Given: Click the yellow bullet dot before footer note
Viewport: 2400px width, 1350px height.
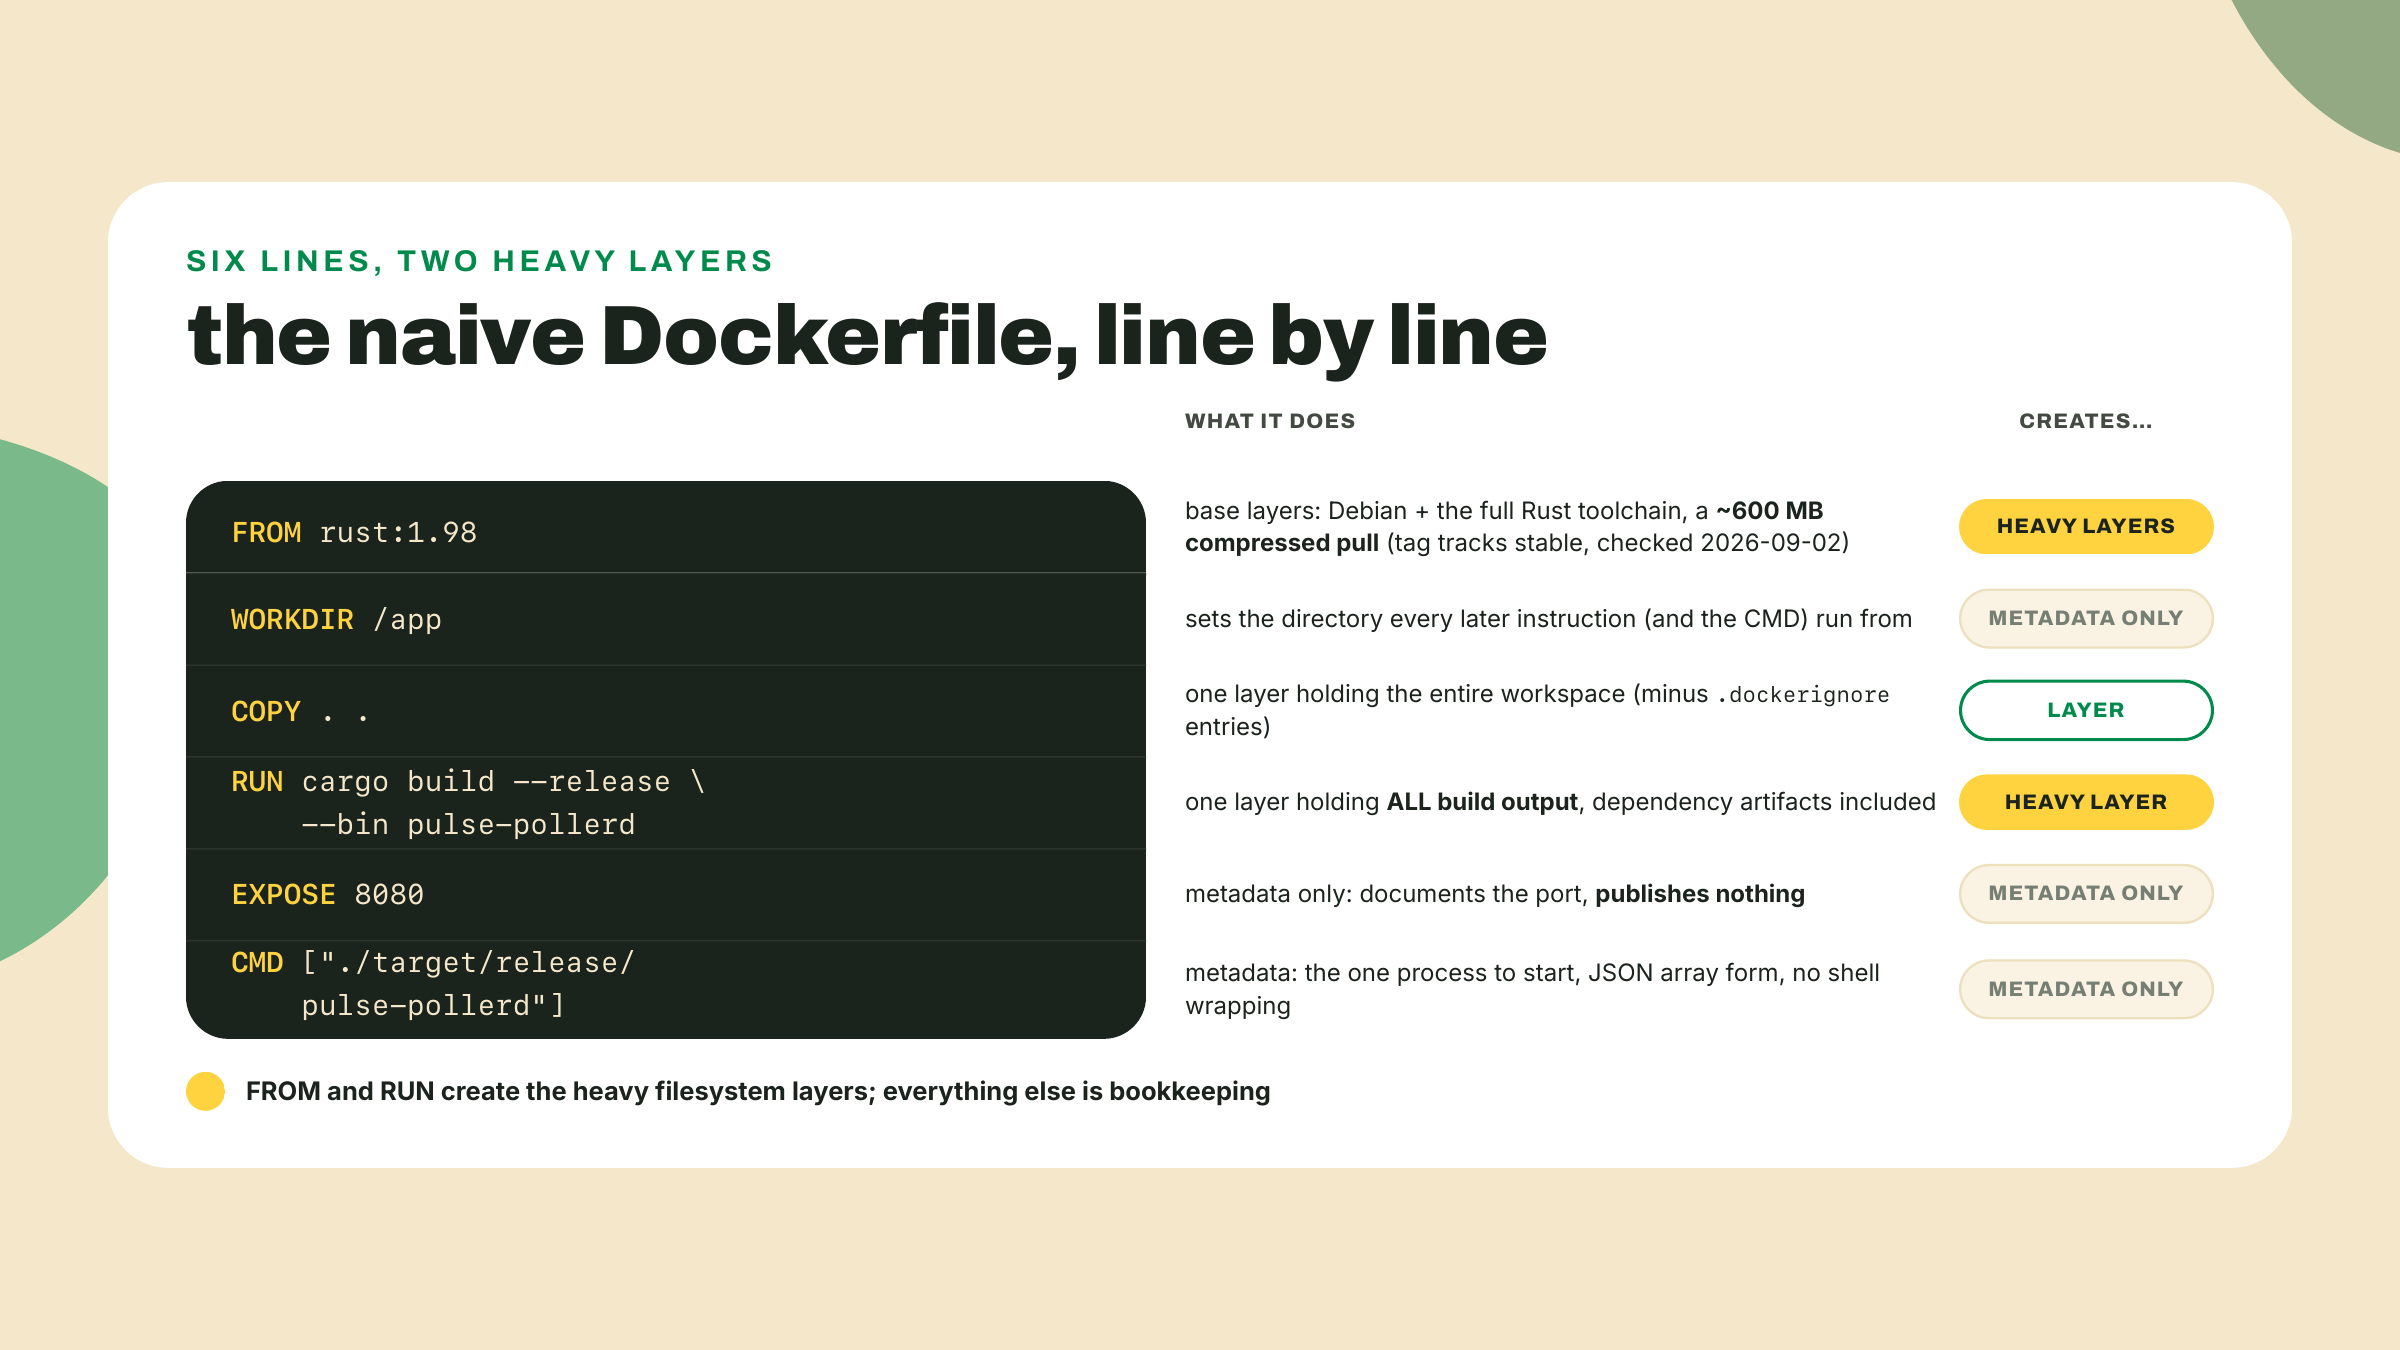Looking at the screenshot, I should tap(206, 1091).
